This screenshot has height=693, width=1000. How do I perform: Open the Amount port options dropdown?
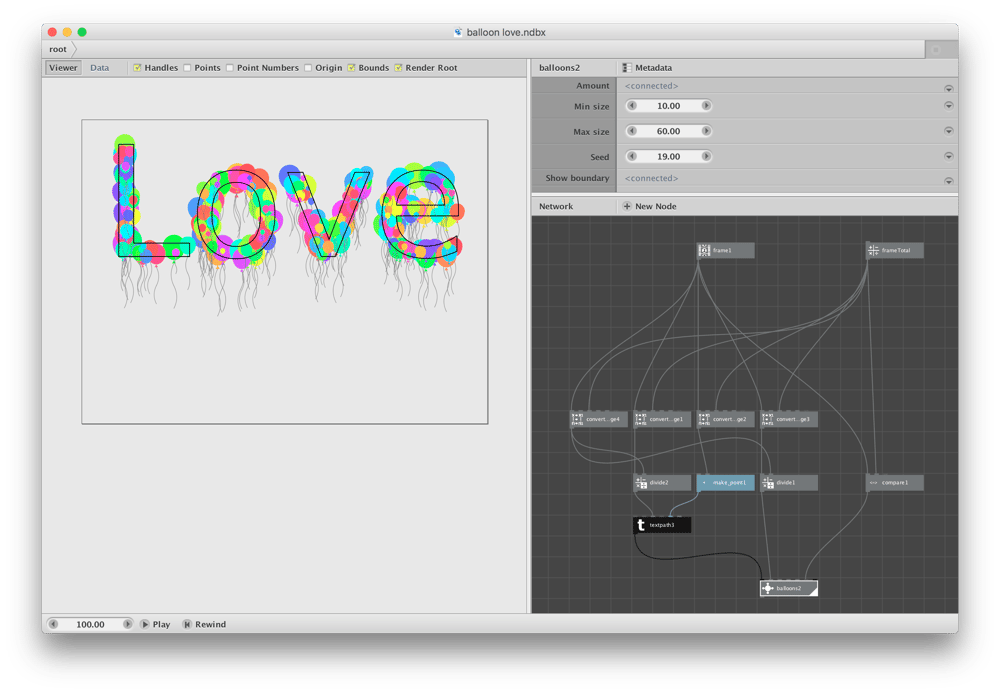pos(948,88)
